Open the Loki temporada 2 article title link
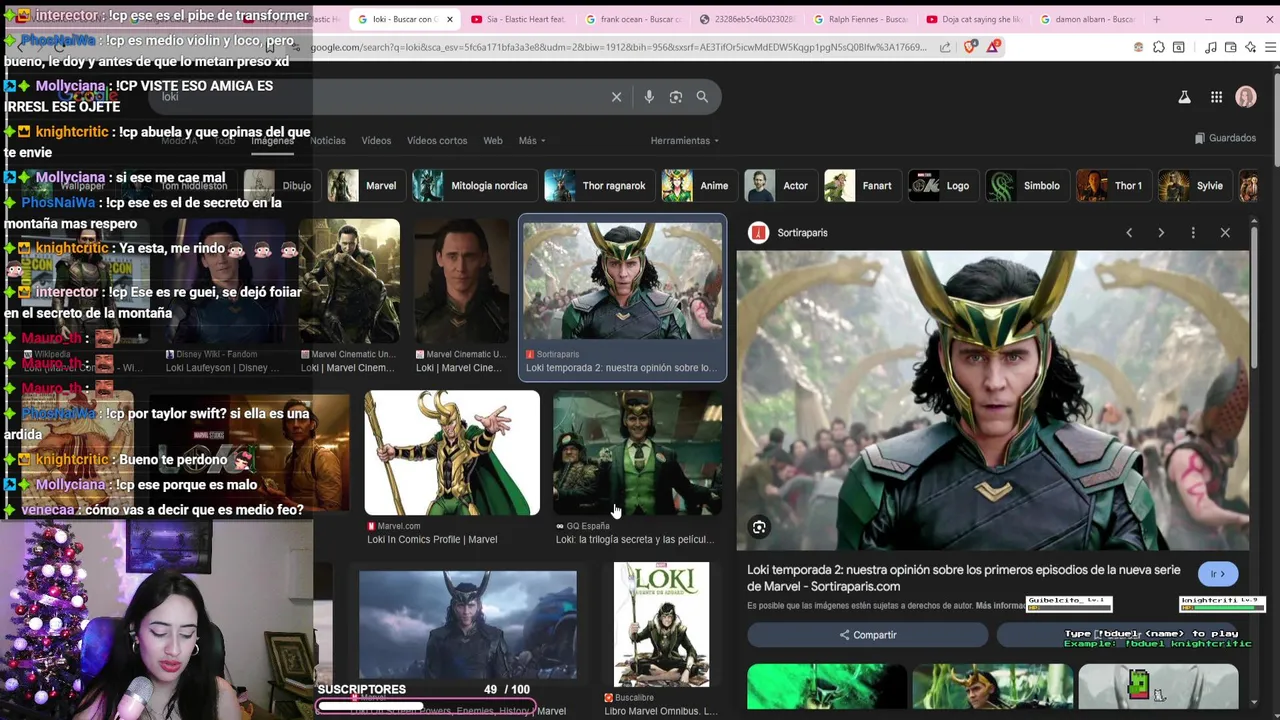The image size is (1280, 720). pos(963,578)
